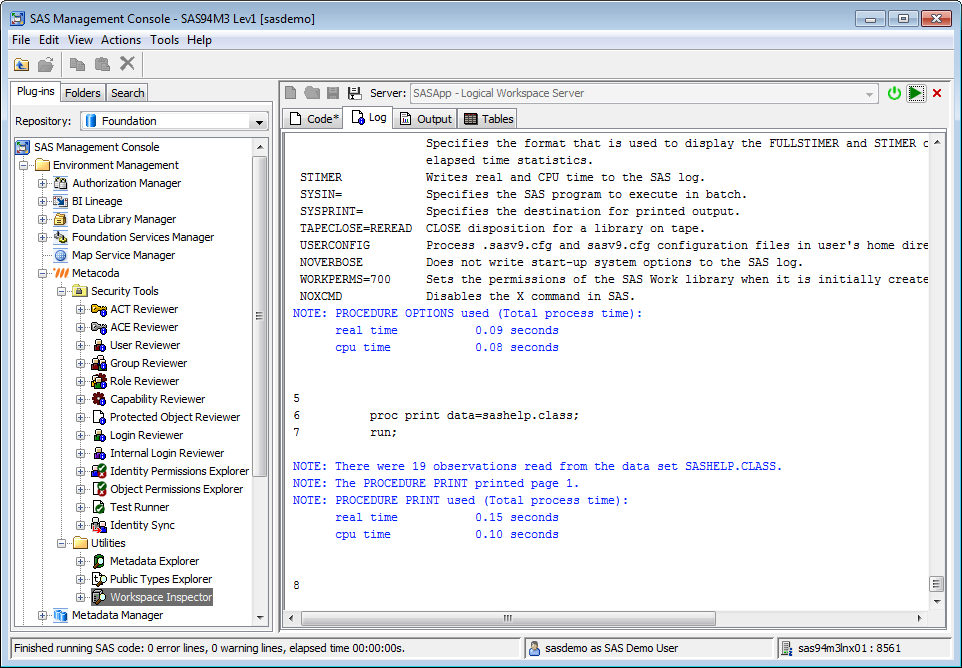Collapse the Utilities folder
The height and width of the screenshot is (668, 962).
61,543
